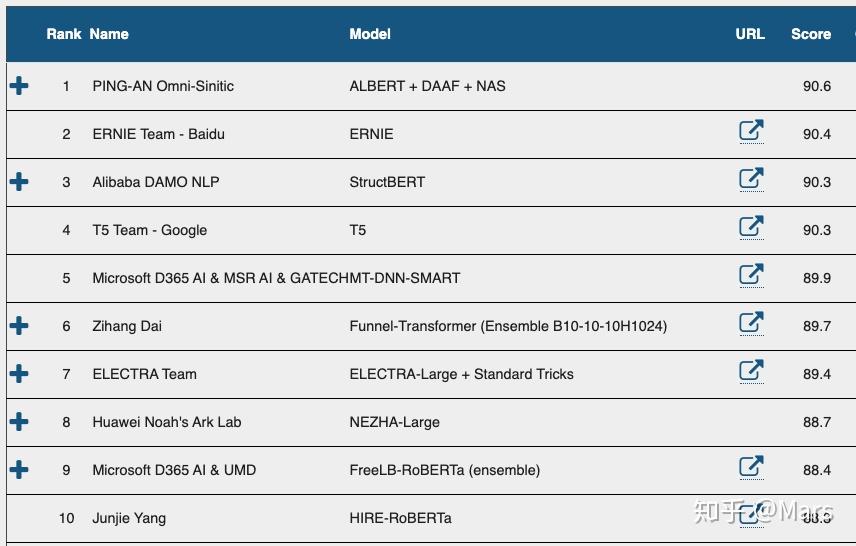Open external URL icon for MT-DNN-SMART row
The image size is (856, 546).
click(x=750, y=276)
